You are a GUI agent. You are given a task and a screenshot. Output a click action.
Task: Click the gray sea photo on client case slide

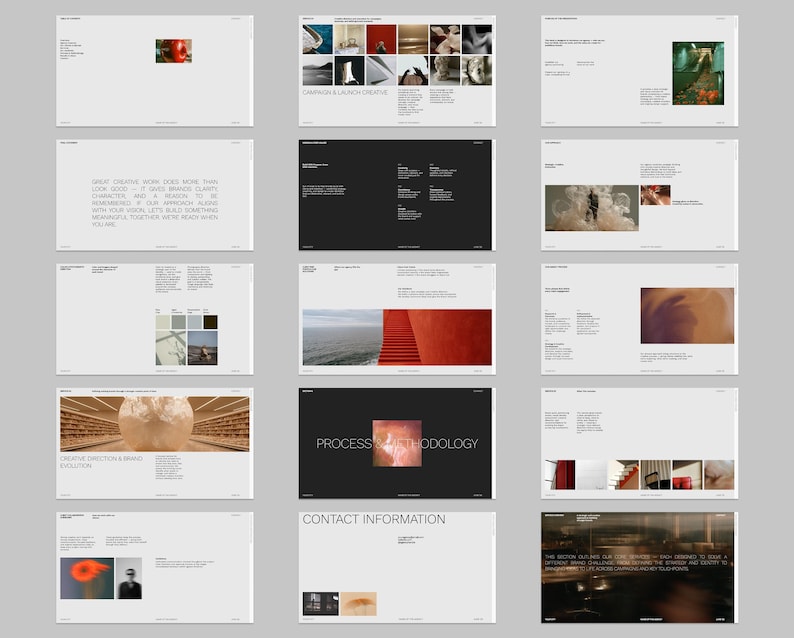(342, 337)
